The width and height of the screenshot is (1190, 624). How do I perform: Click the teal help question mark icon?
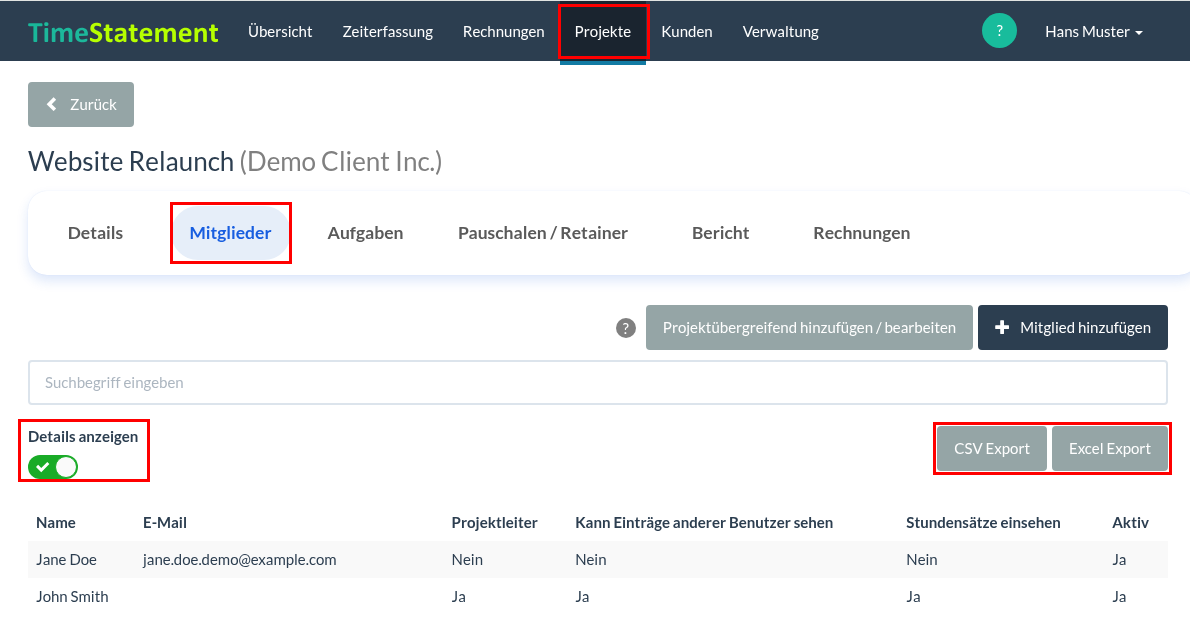tap(999, 31)
